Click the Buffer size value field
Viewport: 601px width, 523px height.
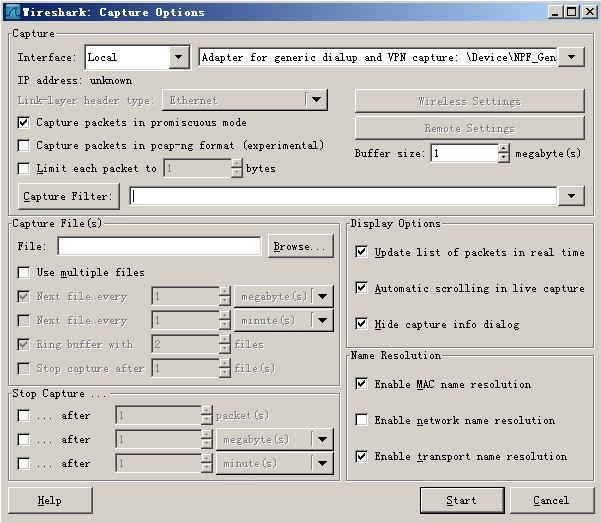click(465, 153)
